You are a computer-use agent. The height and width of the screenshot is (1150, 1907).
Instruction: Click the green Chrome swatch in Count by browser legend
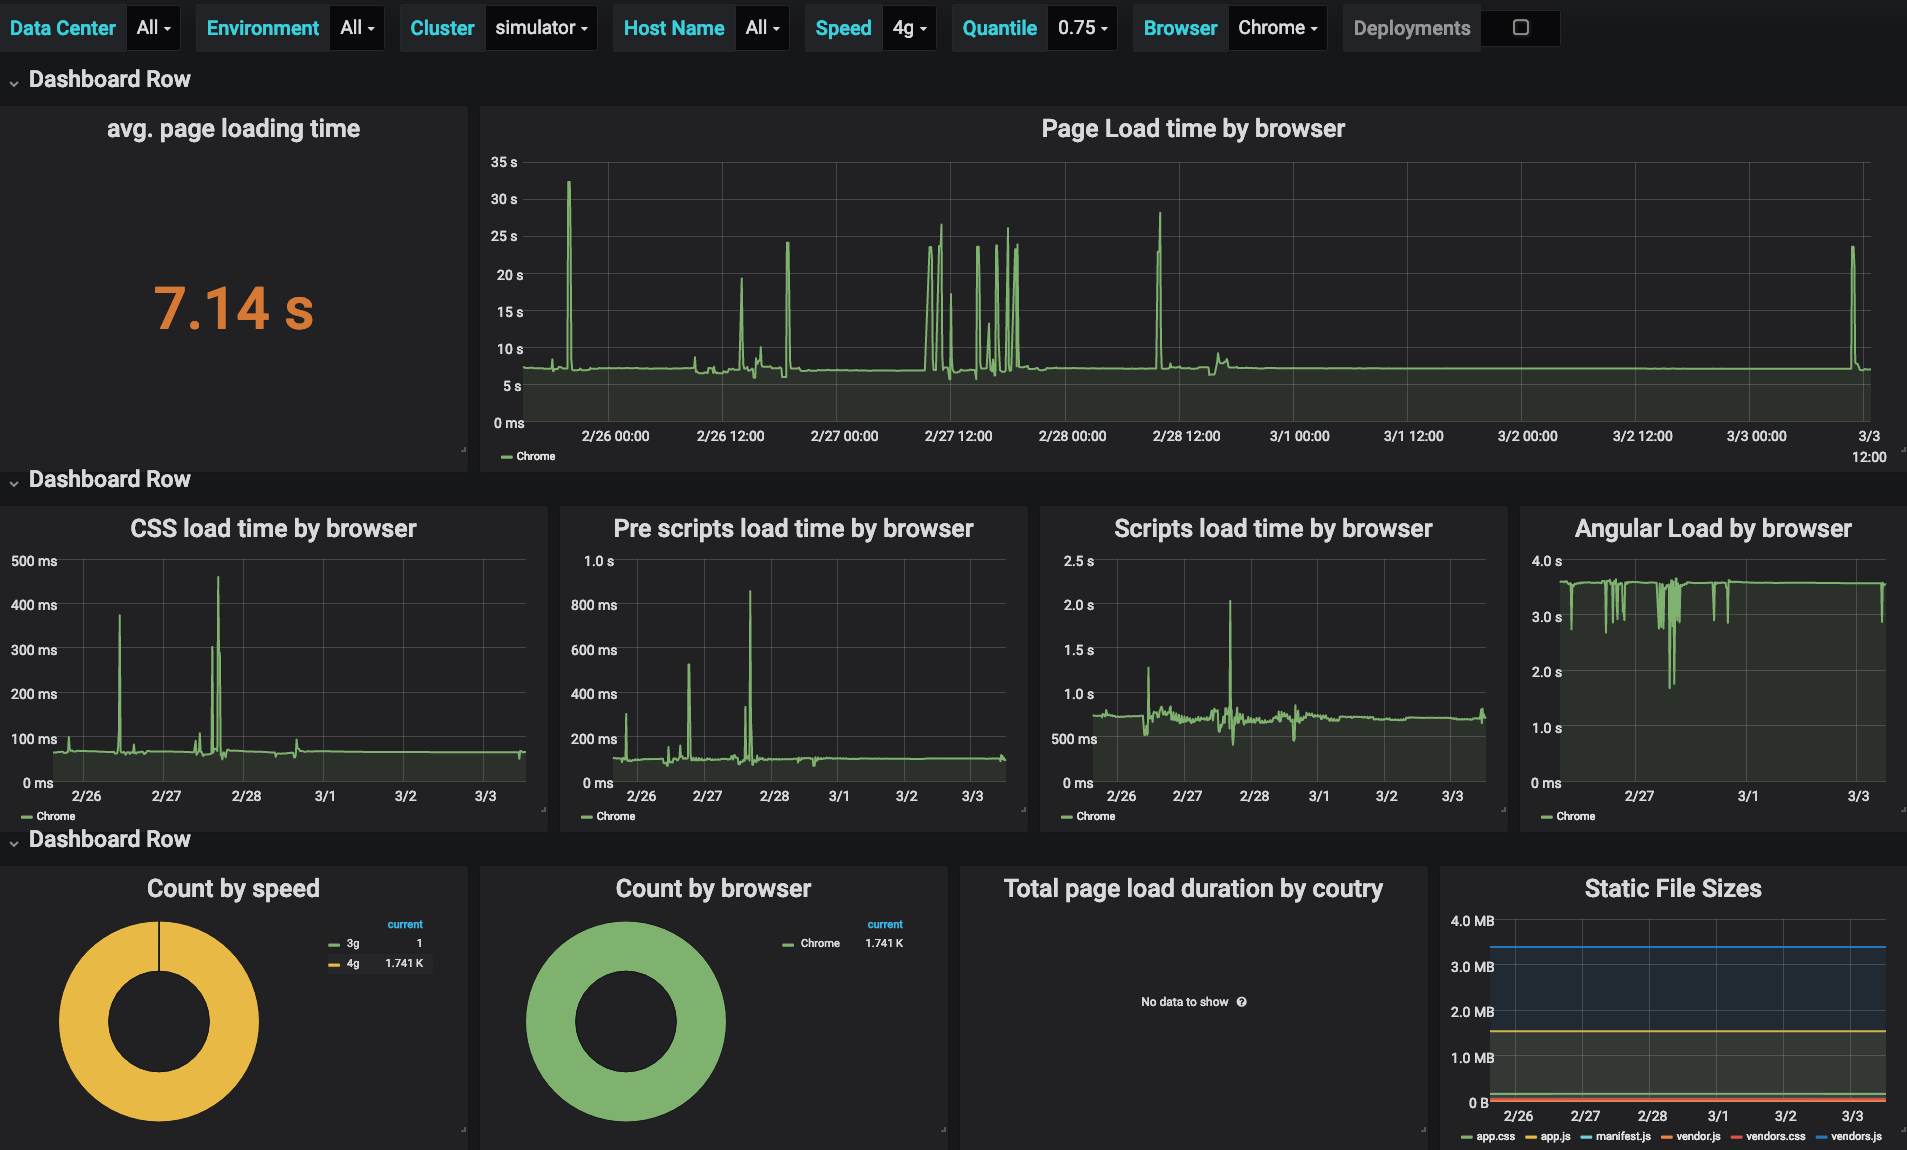point(788,944)
